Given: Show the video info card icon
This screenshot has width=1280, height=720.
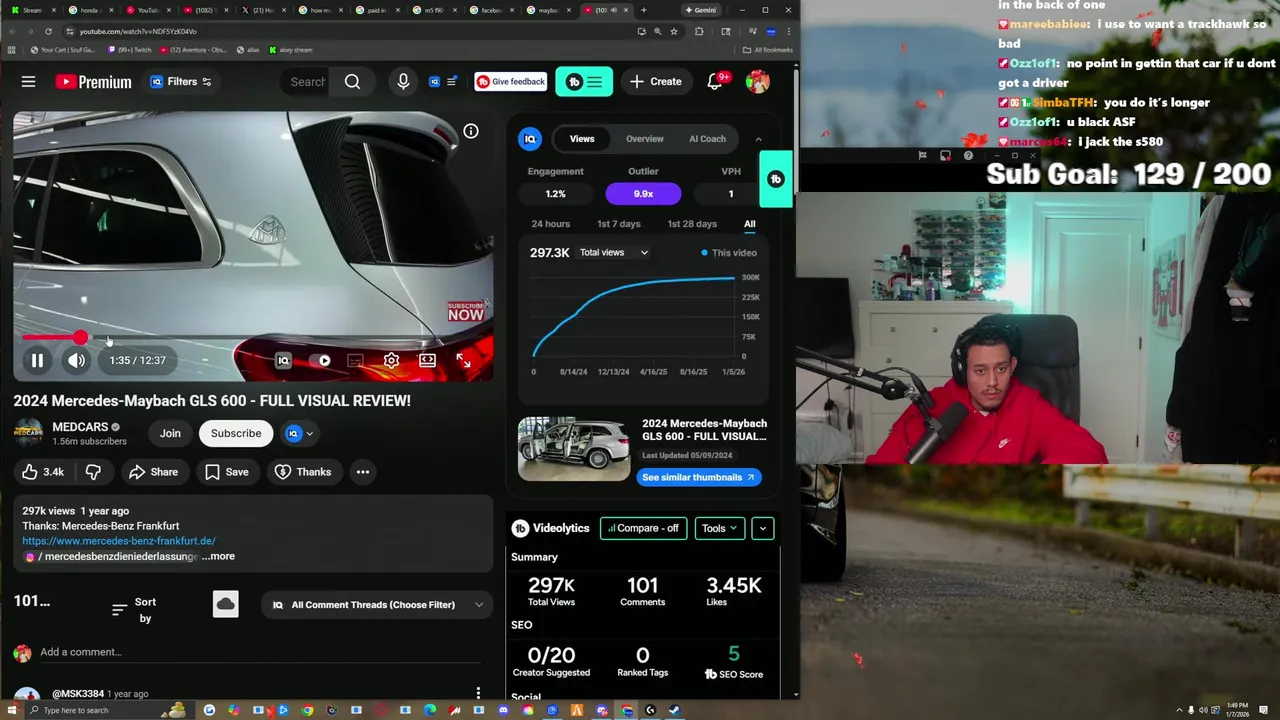Looking at the screenshot, I should (x=471, y=131).
